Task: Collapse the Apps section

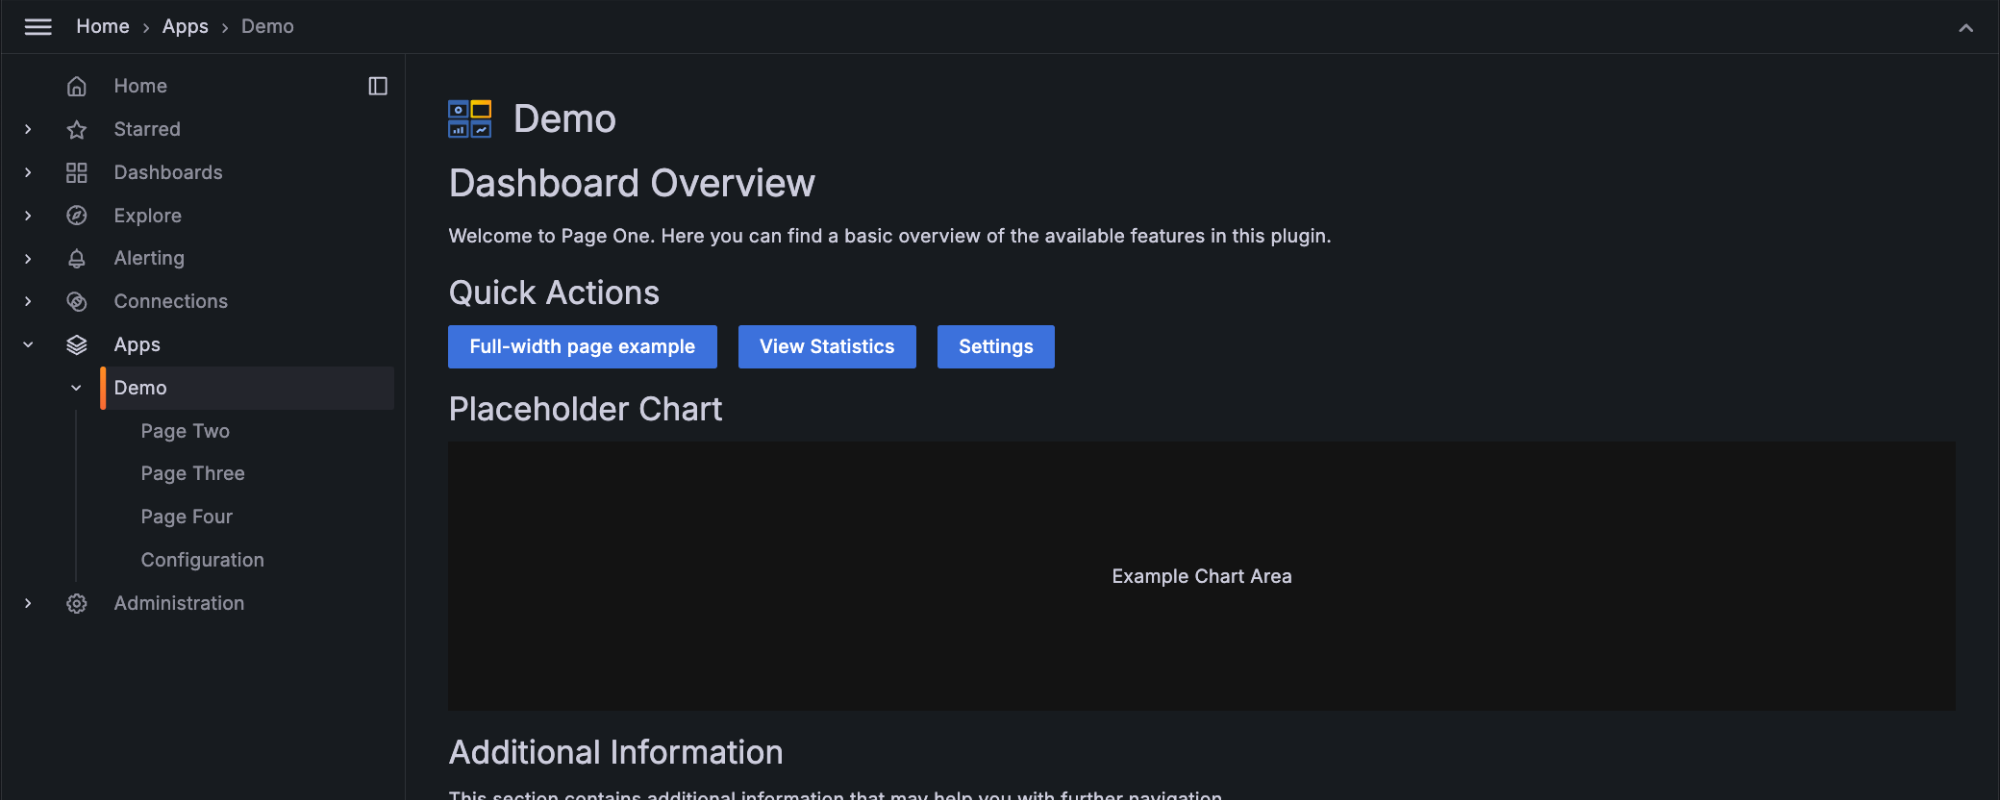Action: point(28,344)
